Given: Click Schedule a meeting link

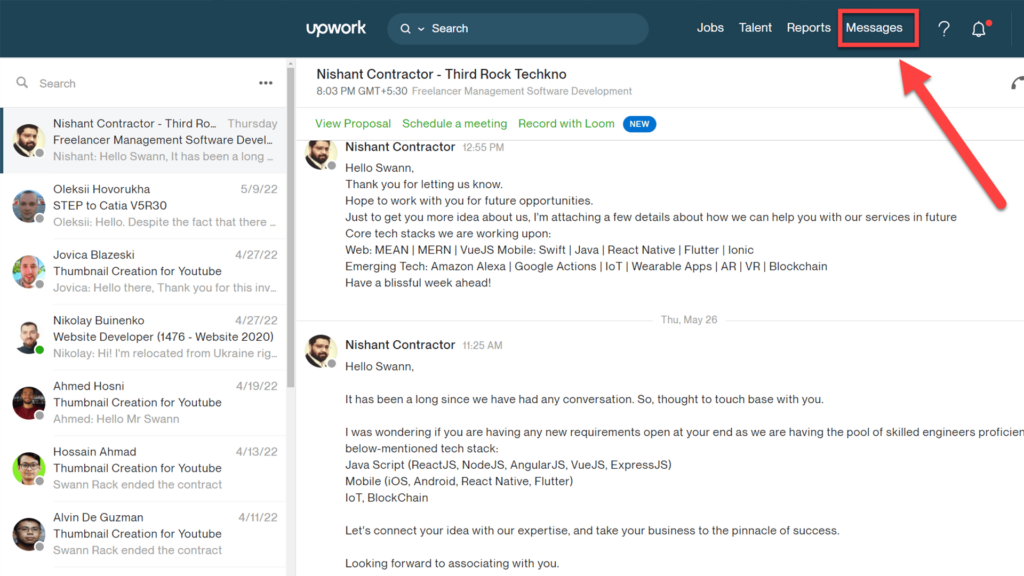Looking at the screenshot, I should 455,123.
